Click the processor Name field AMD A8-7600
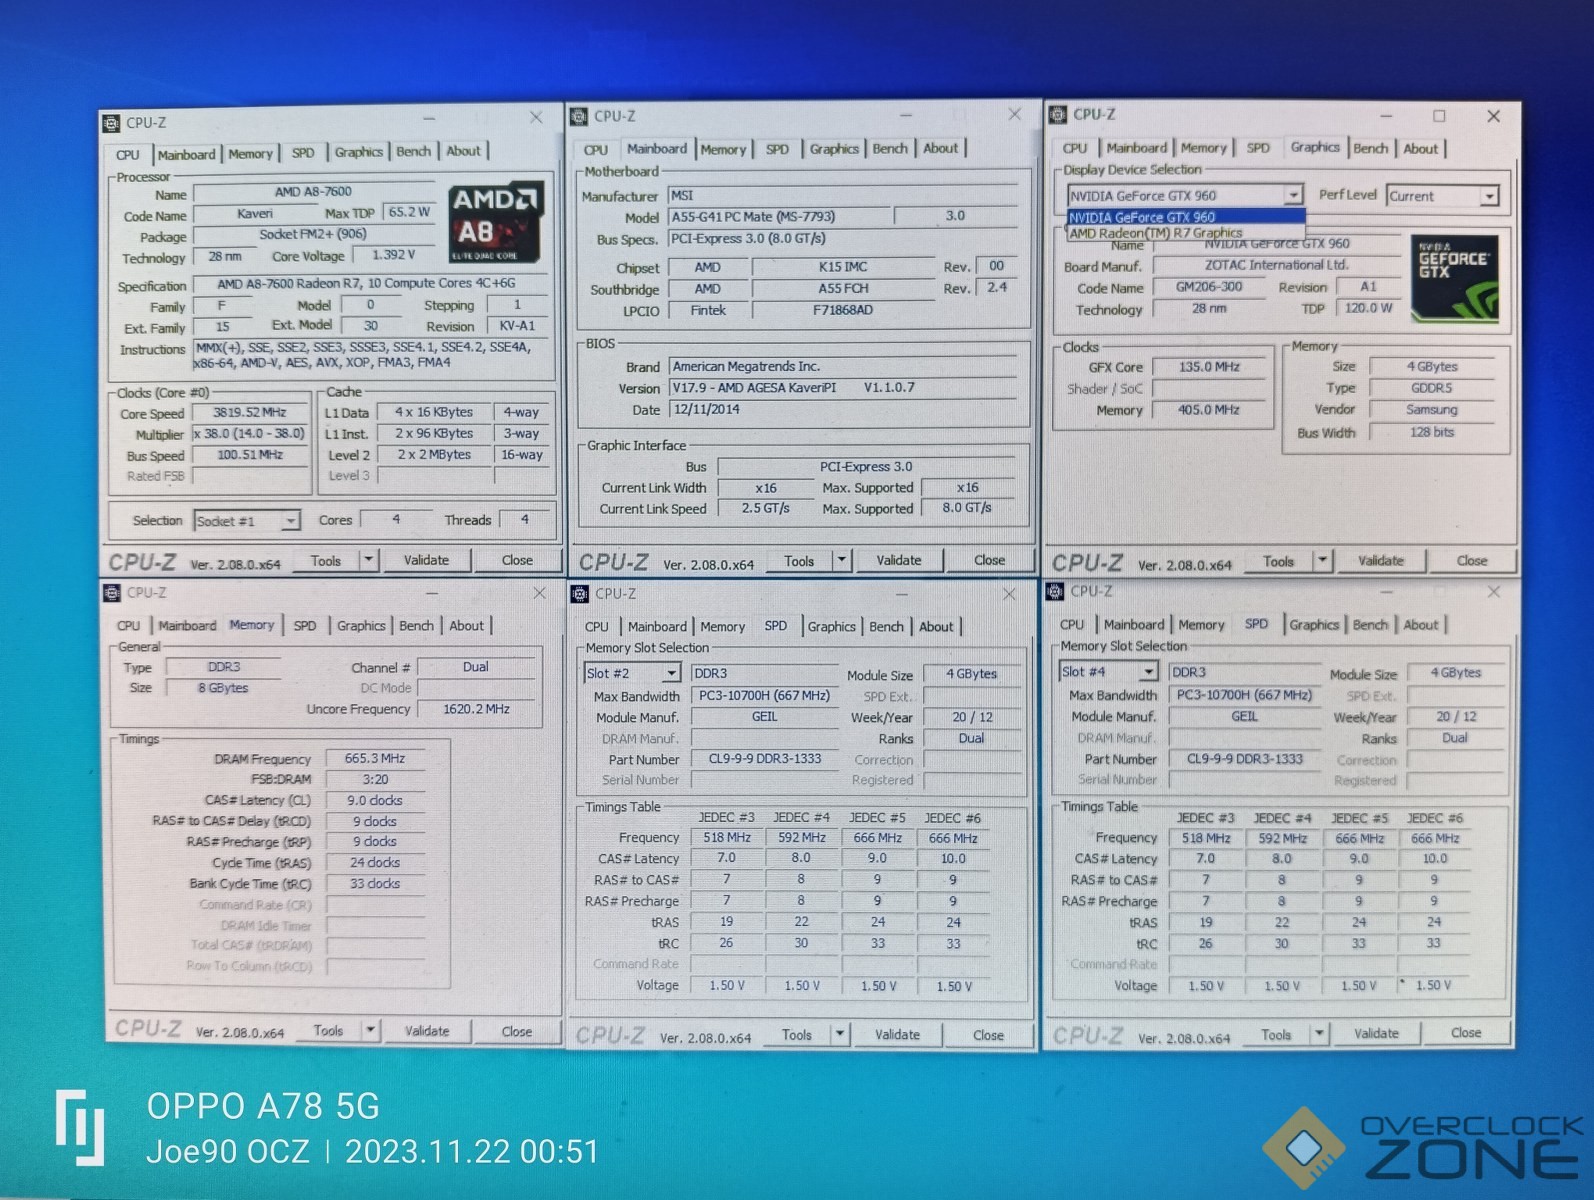 coord(314,192)
